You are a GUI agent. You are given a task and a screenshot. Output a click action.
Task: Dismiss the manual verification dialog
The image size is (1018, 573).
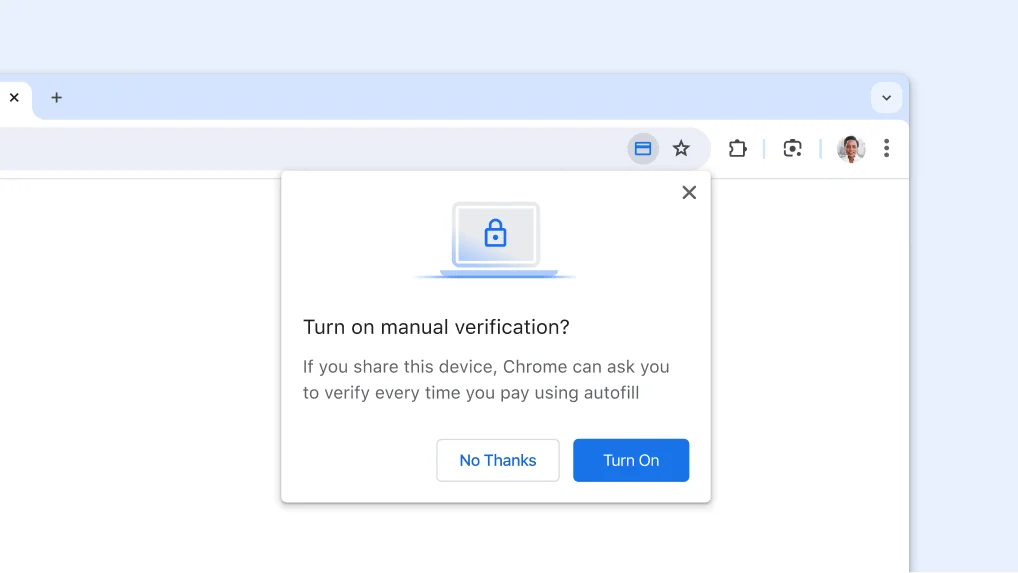pos(689,193)
